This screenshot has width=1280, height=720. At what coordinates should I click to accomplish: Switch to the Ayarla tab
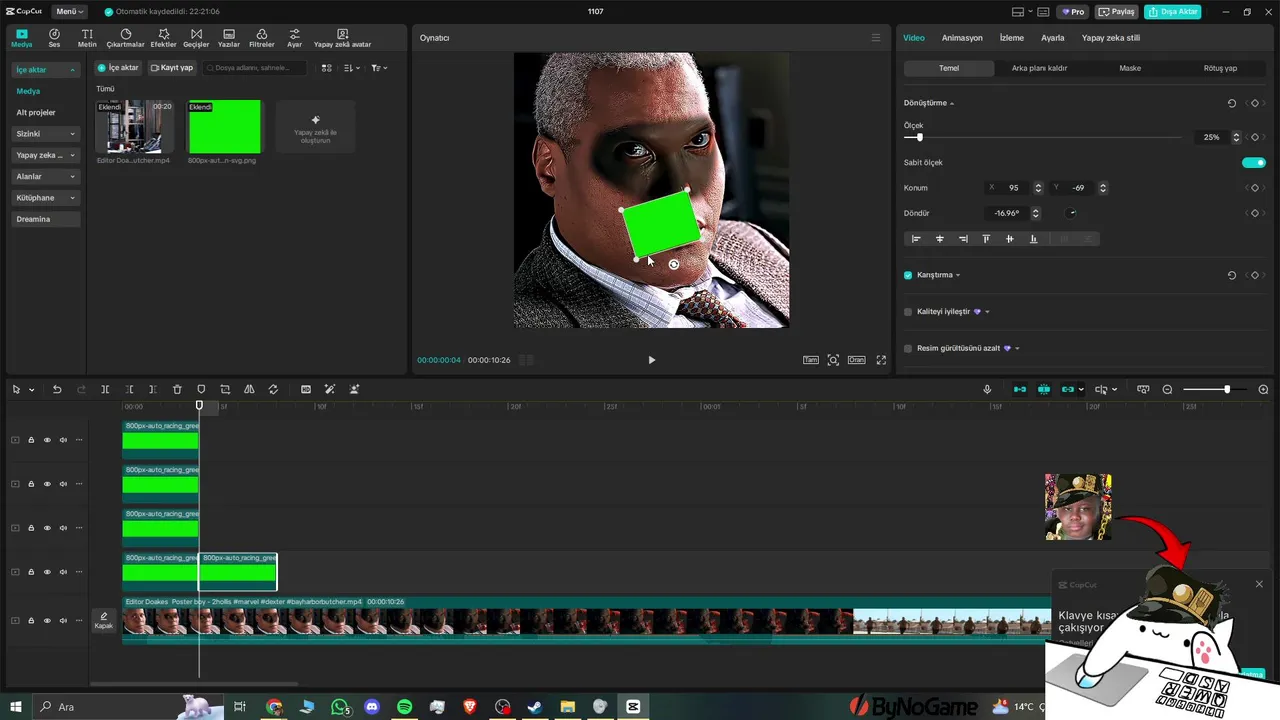click(1053, 38)
